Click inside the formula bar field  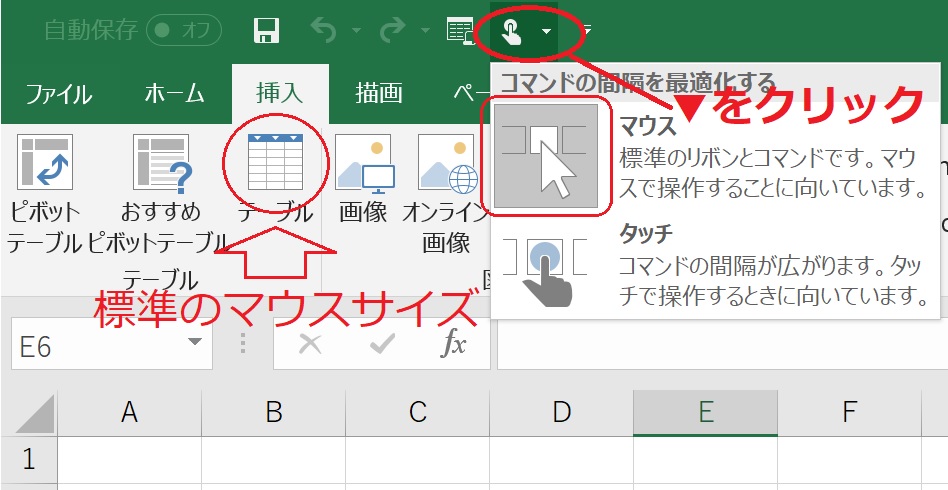[x=722, y=345]
